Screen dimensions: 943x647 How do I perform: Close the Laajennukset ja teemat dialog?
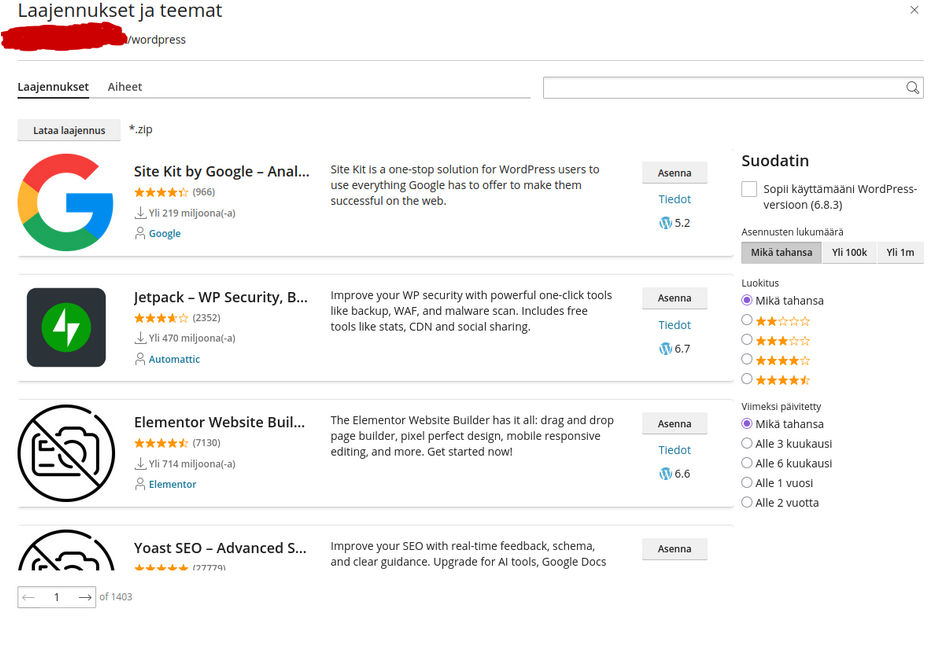pyautogui.click(x=914, y=10)
